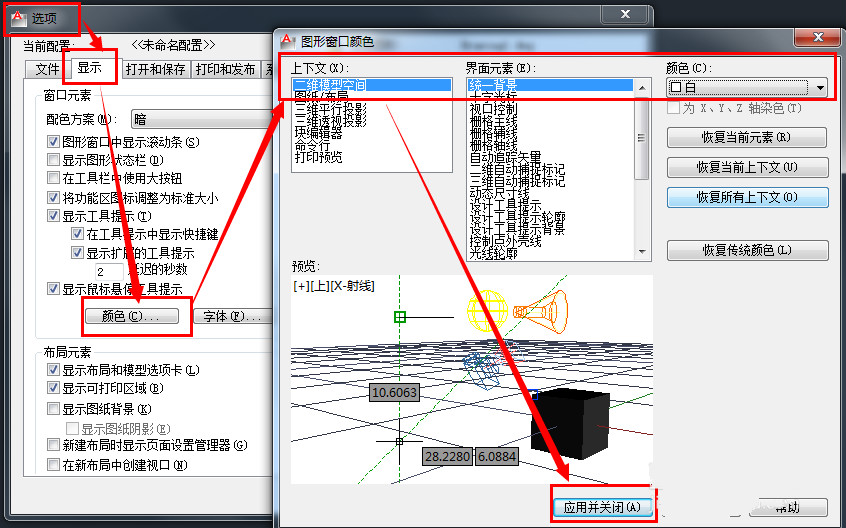
Task: Click the white color swatch in 颜色 box
Action: coord(676,88)
